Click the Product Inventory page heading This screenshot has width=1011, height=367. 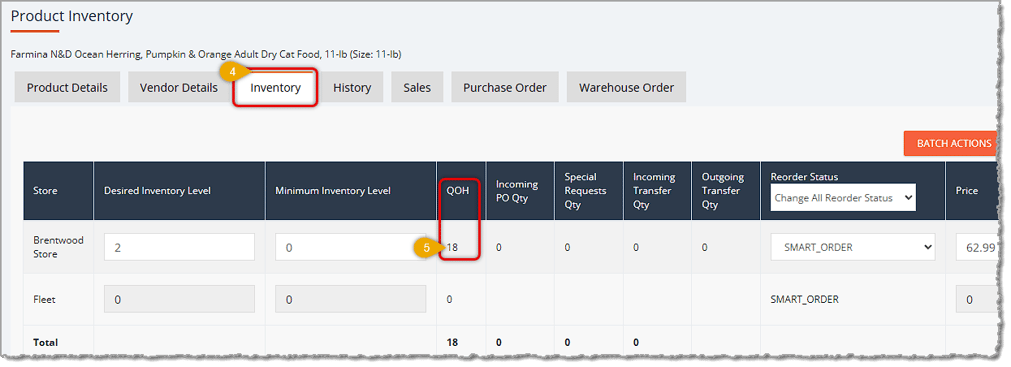pos(72,16)
